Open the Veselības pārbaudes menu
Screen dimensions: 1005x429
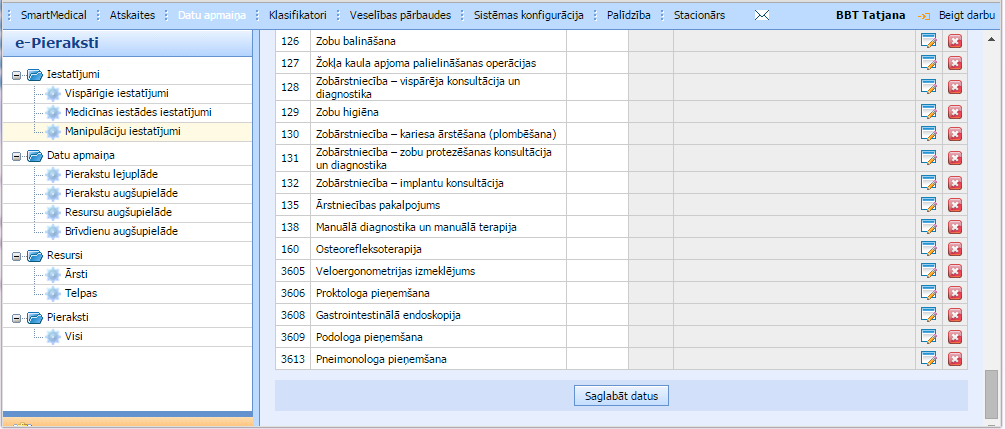[x=400, y=15]
